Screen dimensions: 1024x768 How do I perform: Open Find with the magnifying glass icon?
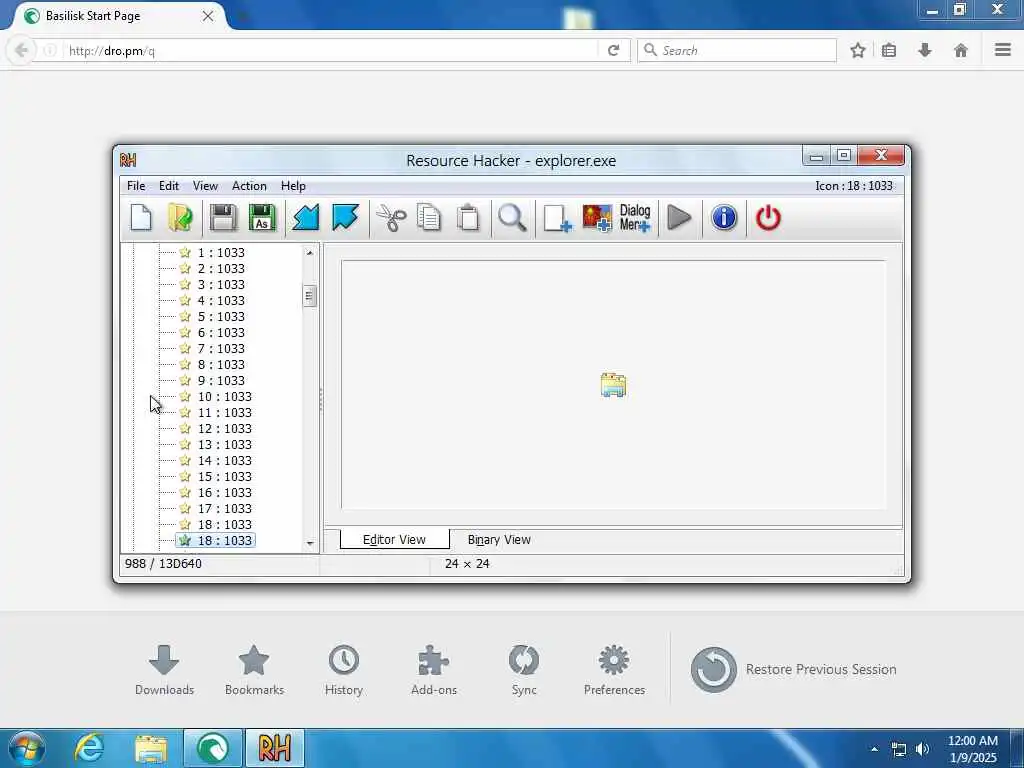(512, 218)
